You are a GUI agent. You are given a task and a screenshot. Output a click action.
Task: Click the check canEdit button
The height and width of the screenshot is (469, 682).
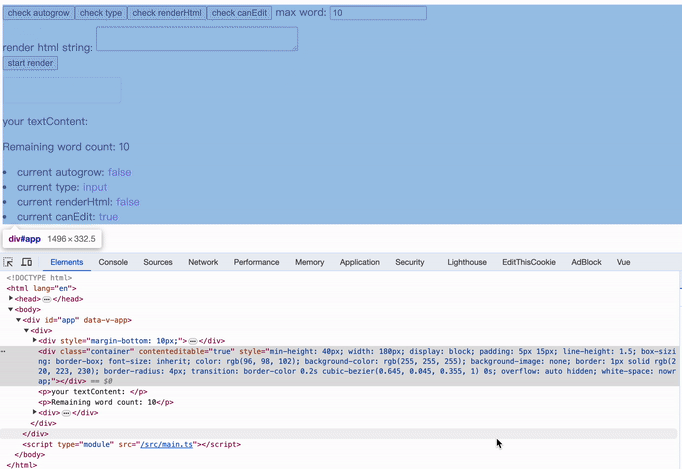tap(239, 13)
